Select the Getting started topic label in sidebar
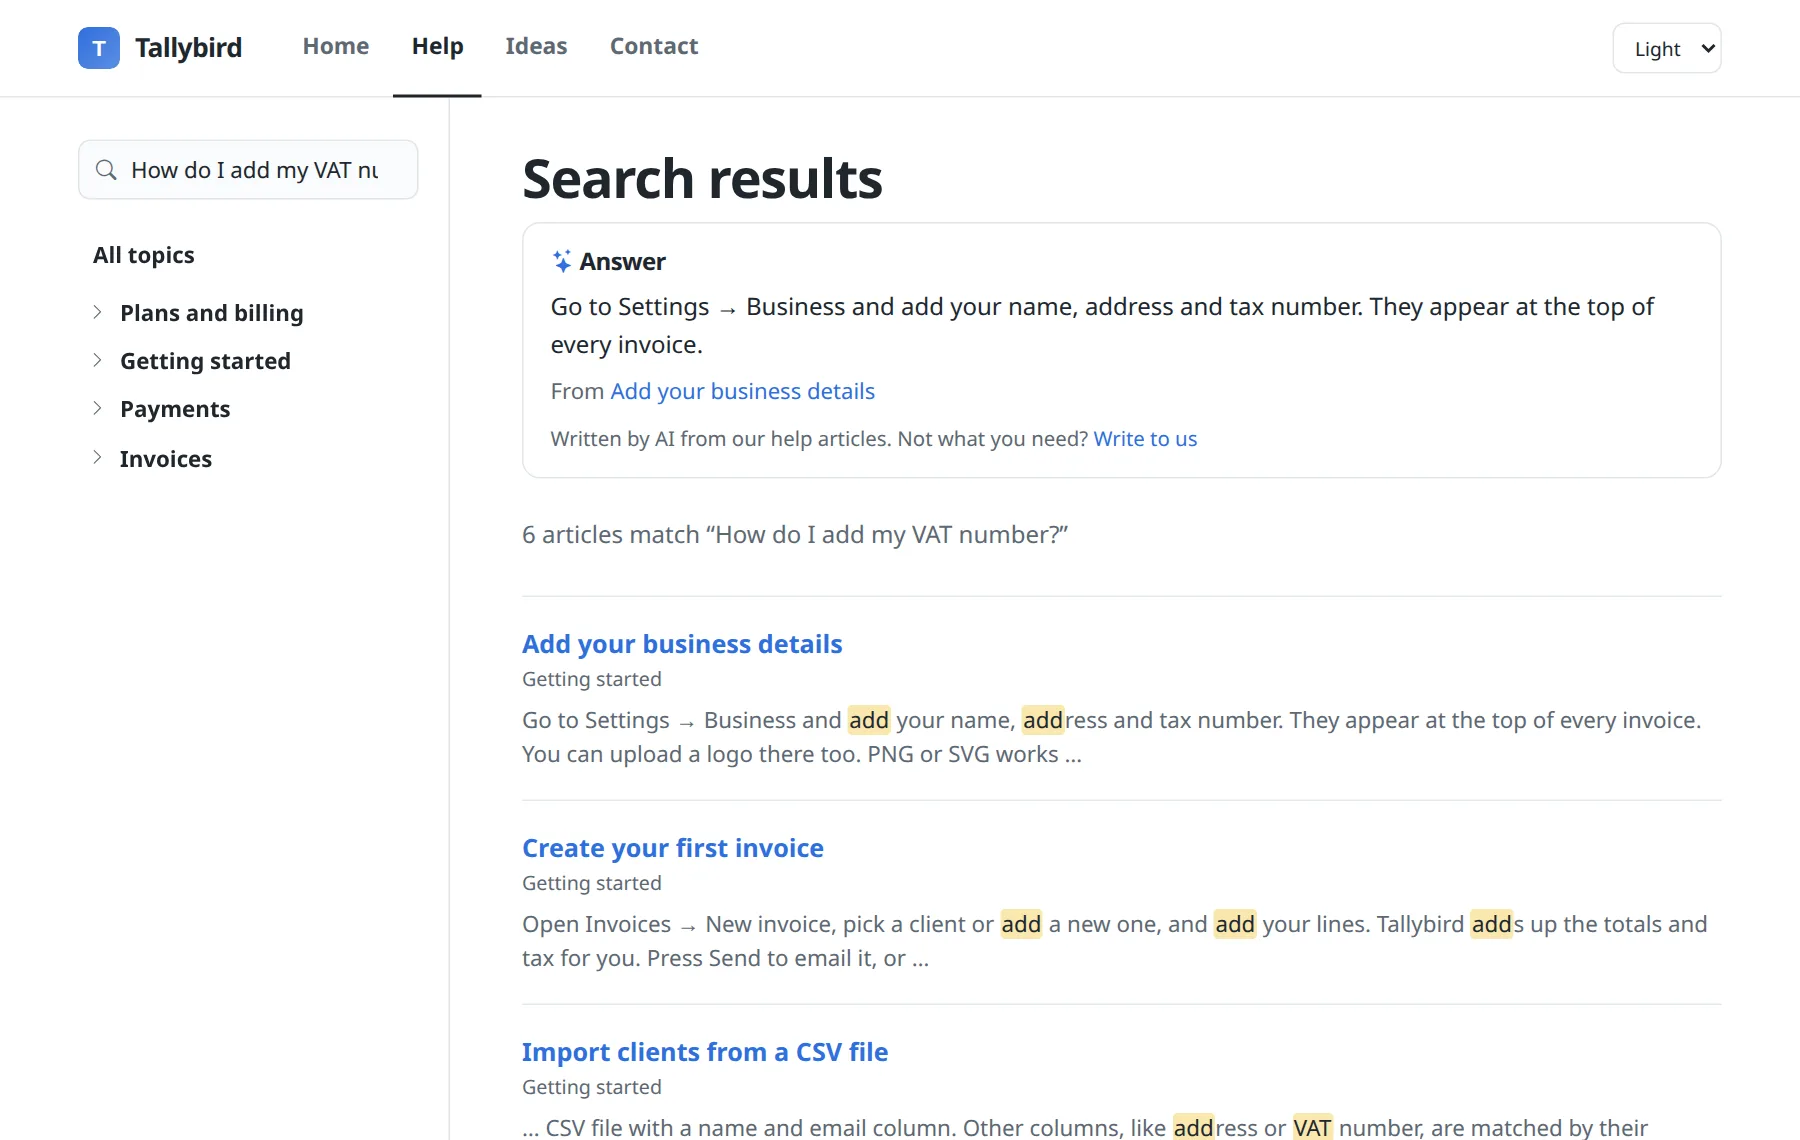Screen dimensions: 1800x1140 [205, 361]
